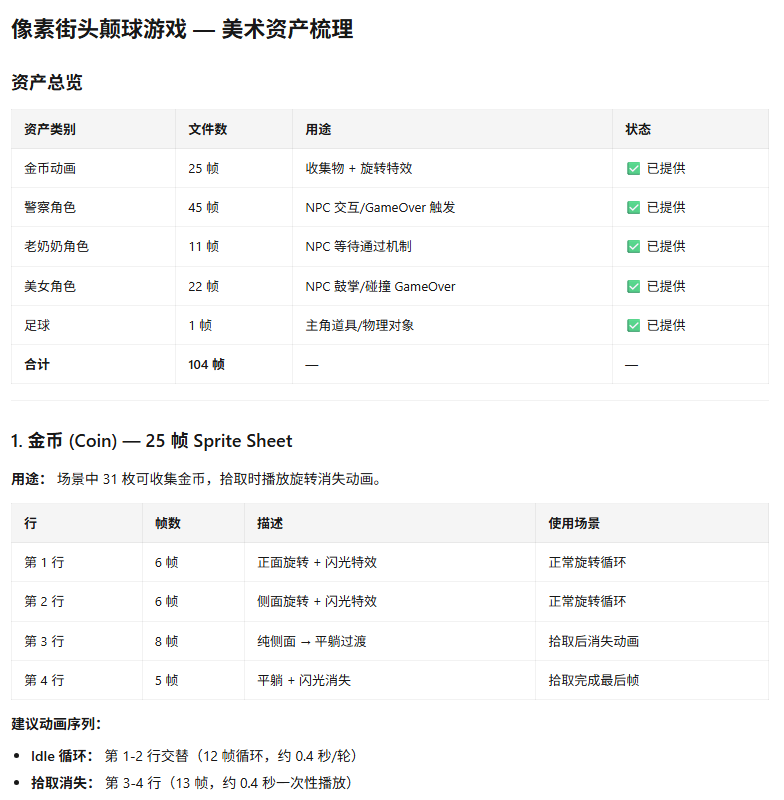The width and height of the screenshot is (784, 800).
Task: Select the 104 帧 total cell
Action: (234, 364)
